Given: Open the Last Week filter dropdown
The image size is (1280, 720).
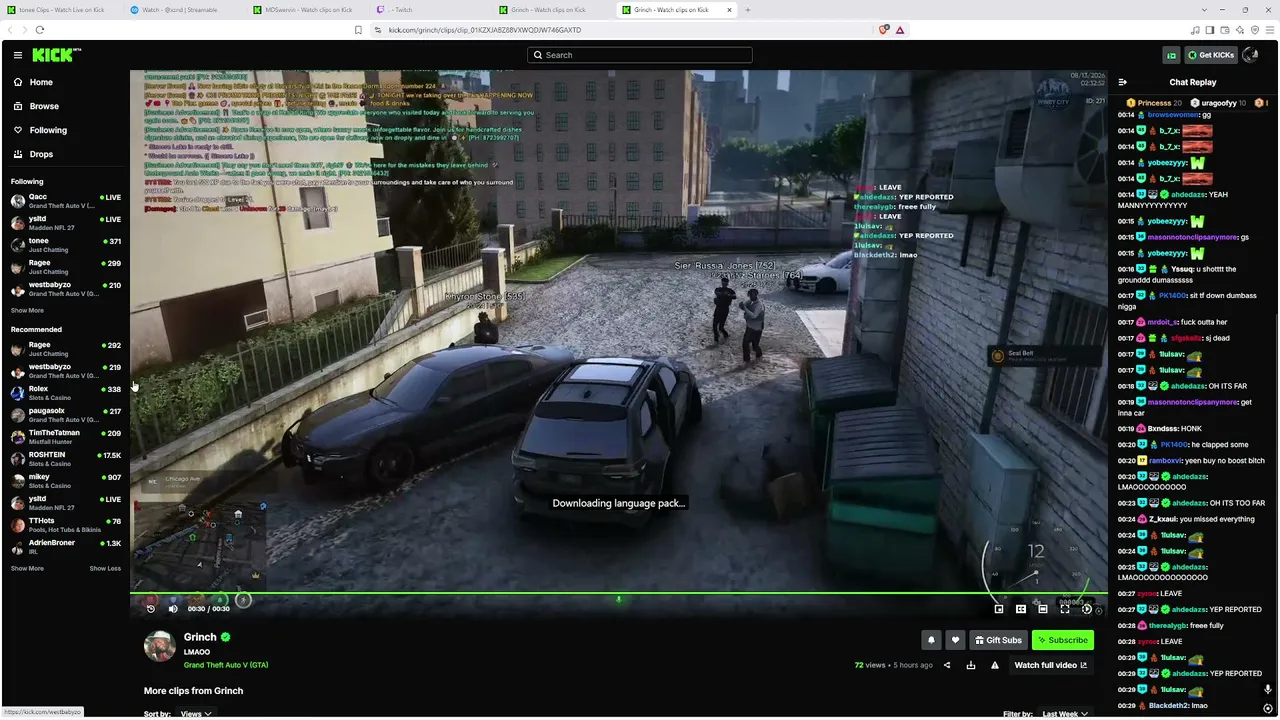Looking at the screenshot, I should (x=1065, y=714).
